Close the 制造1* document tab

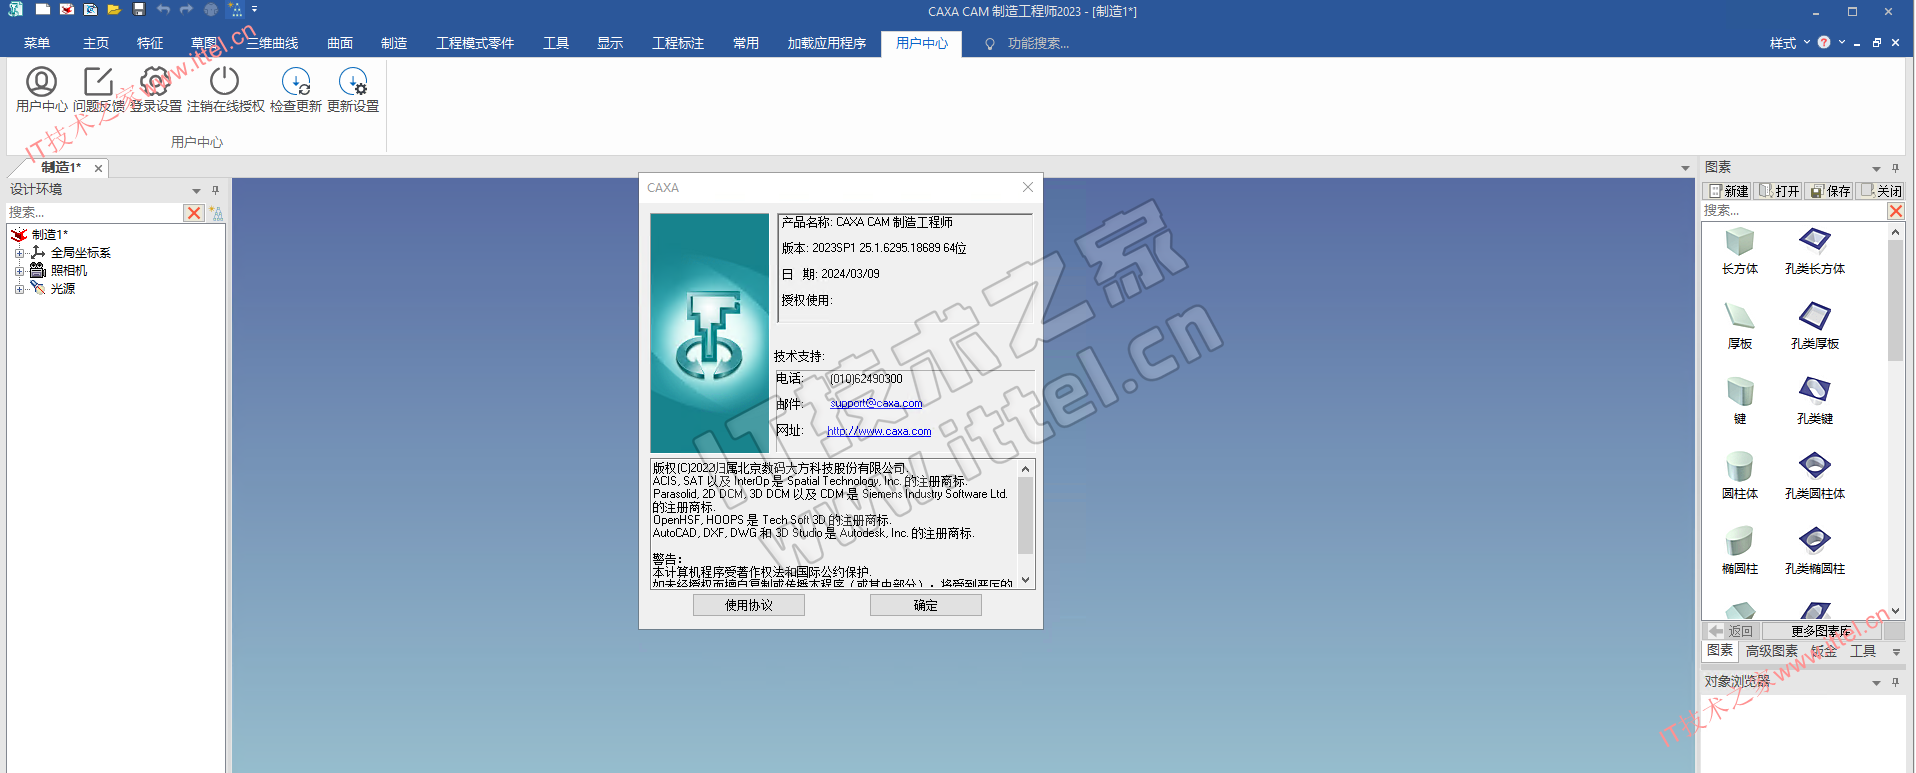(98, 168)
